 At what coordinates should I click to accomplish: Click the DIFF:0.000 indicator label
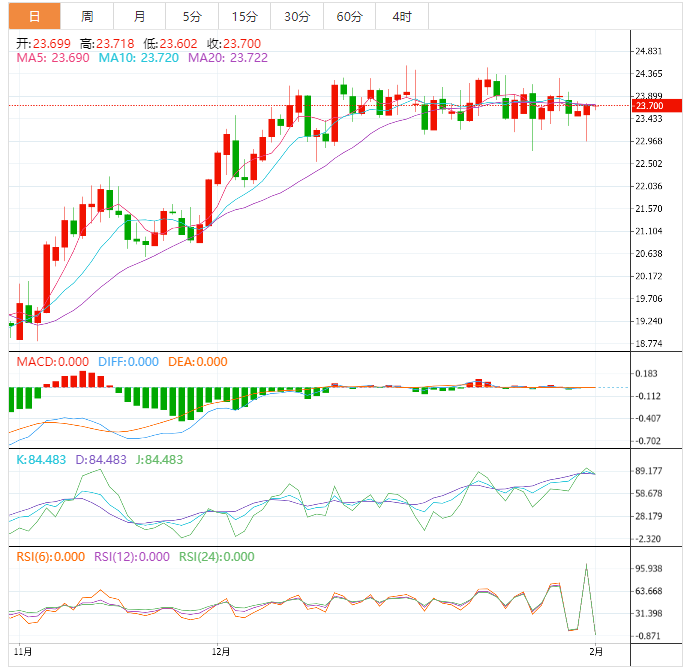[x=128, y=362]
